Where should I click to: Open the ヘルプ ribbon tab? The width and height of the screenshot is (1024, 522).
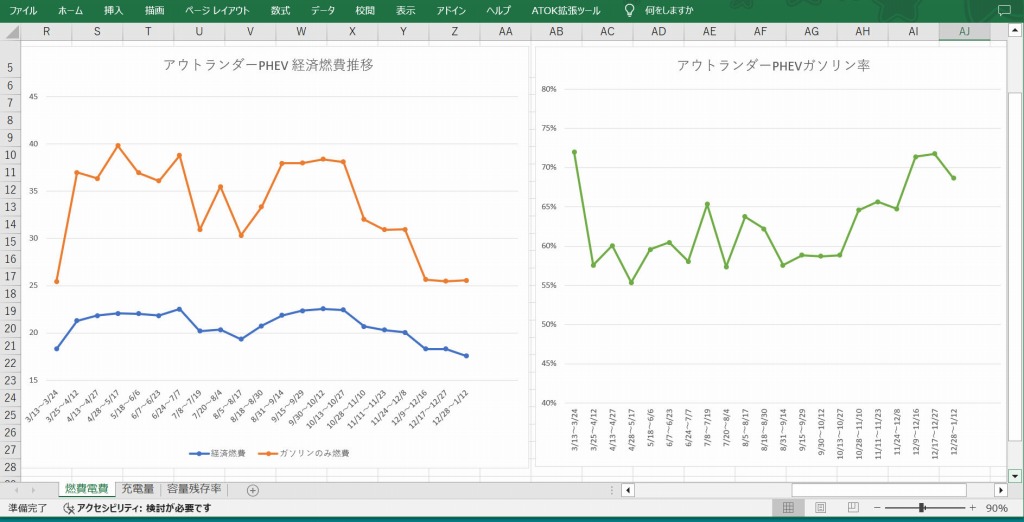pyautogui.click(x=498, y=10)
